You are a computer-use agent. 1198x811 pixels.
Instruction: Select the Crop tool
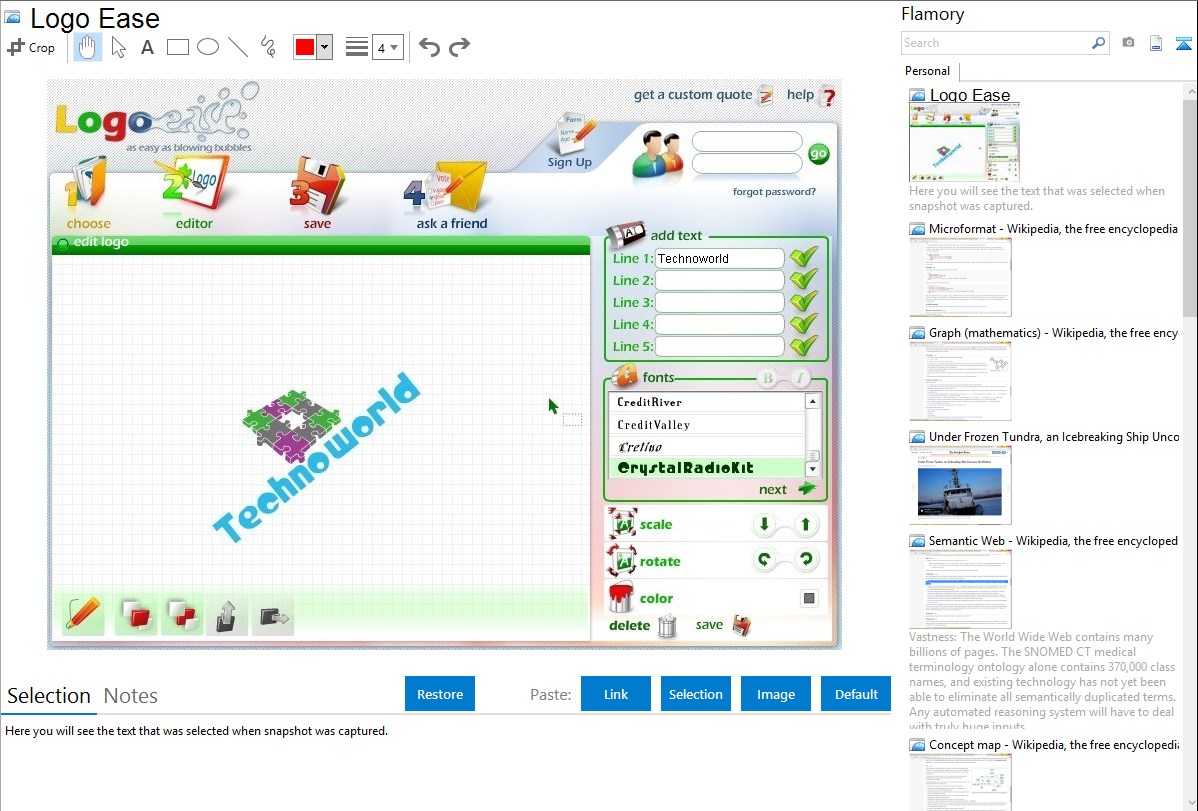click(31, 47)
